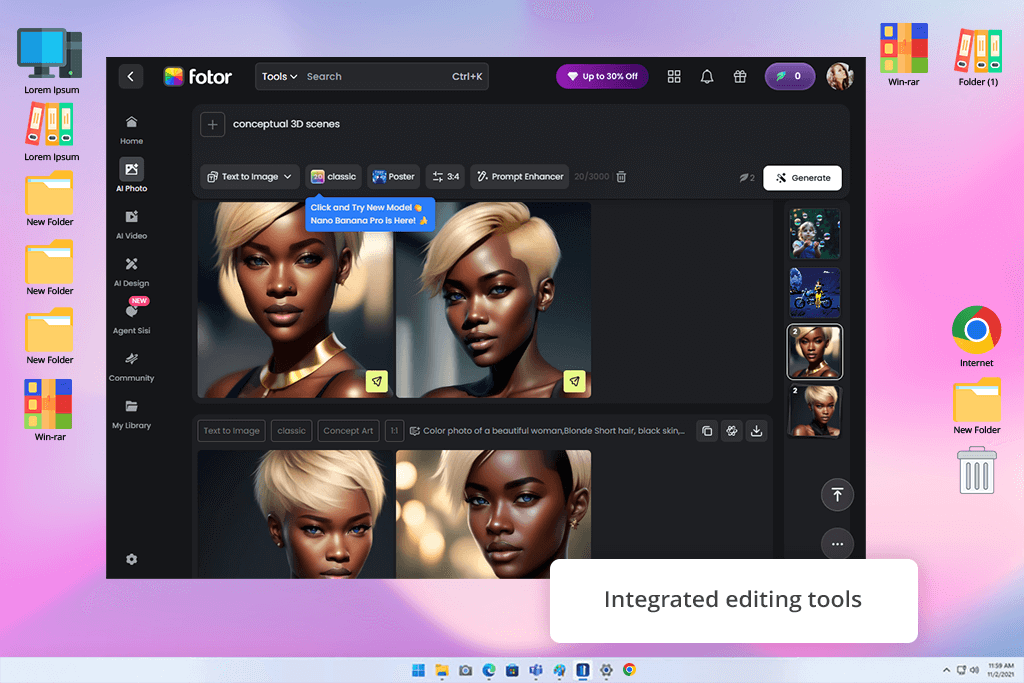Open the 3:4 aspect ratio selector

(445, 177)
